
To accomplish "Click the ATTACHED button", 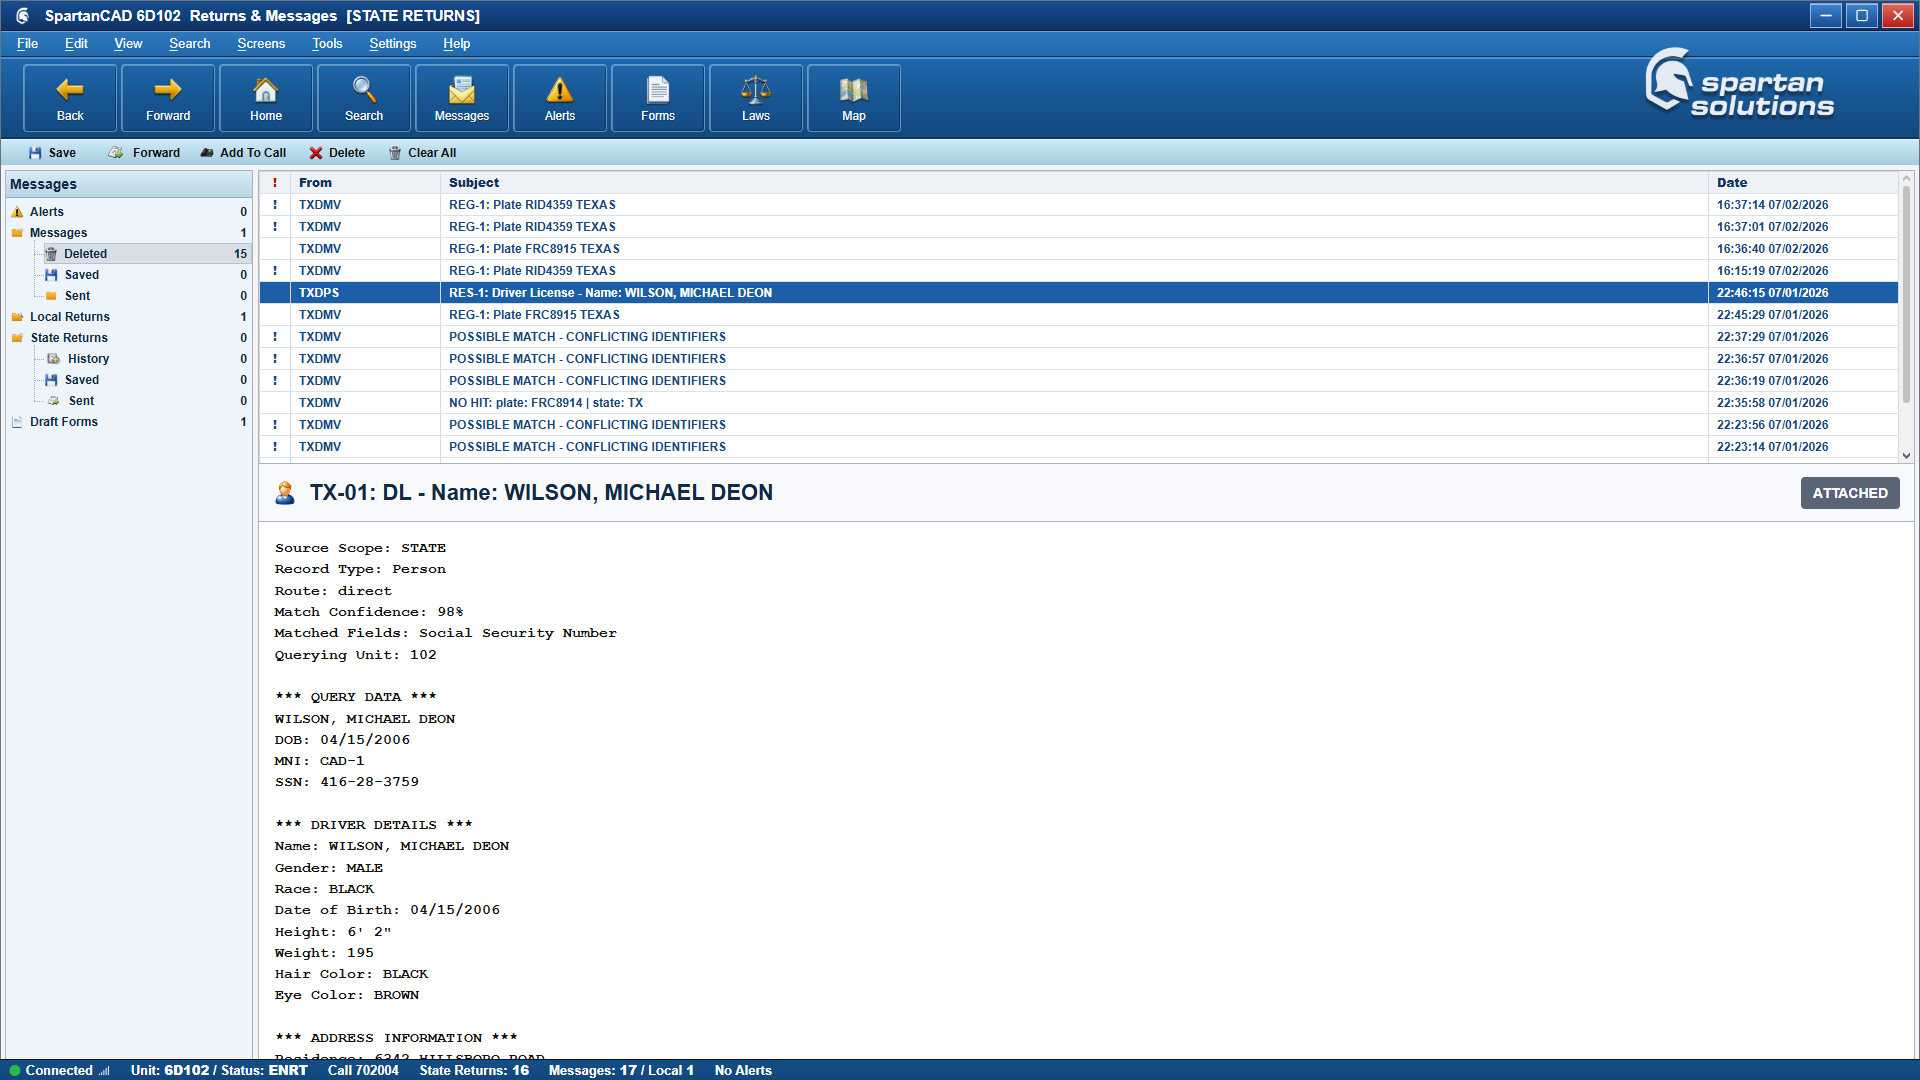I will click(1850, 493).
